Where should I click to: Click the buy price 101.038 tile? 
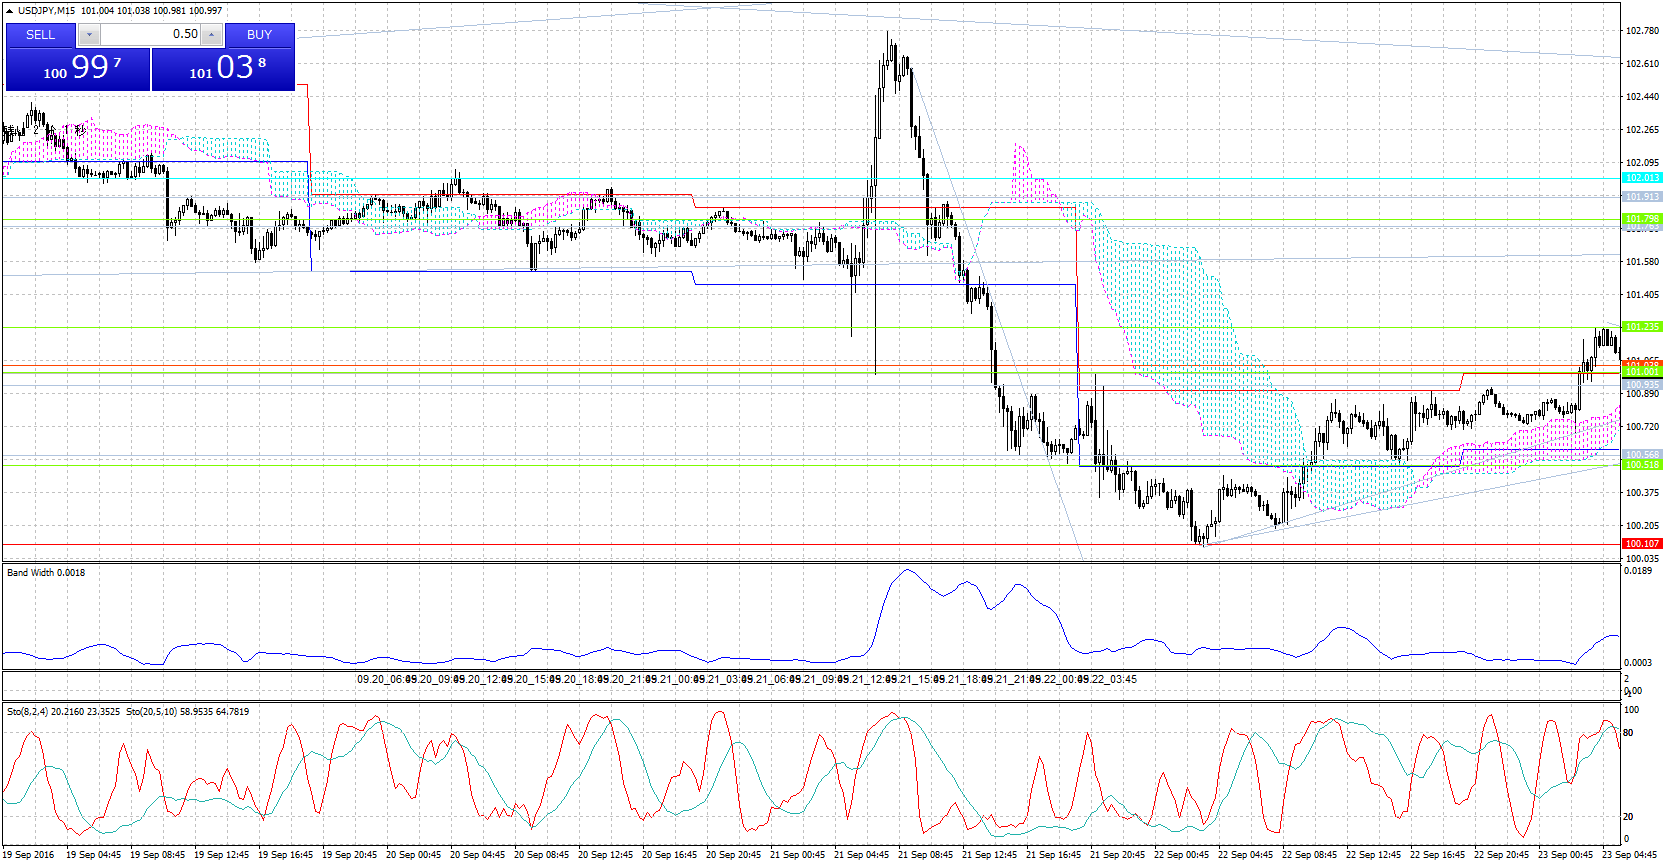coord(223,69)
